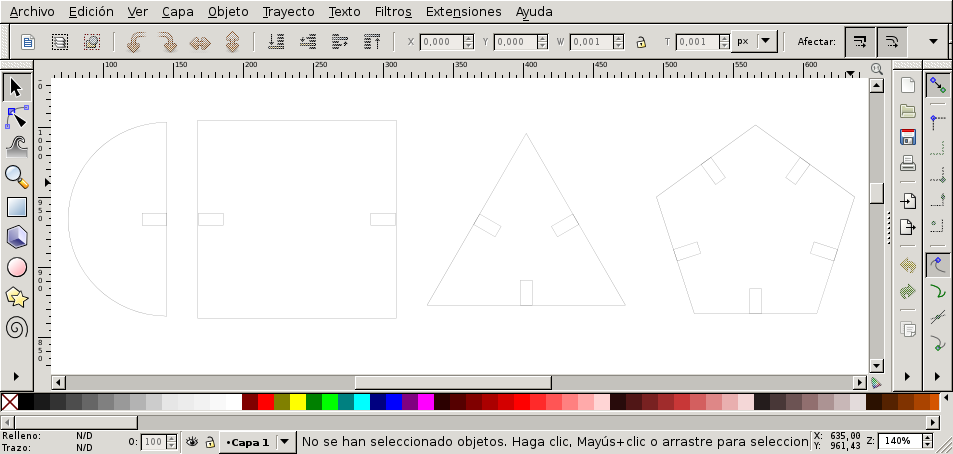Viewport: 953px width, 454px height.
Task: Raise selection to top
Action: (373, 41)
